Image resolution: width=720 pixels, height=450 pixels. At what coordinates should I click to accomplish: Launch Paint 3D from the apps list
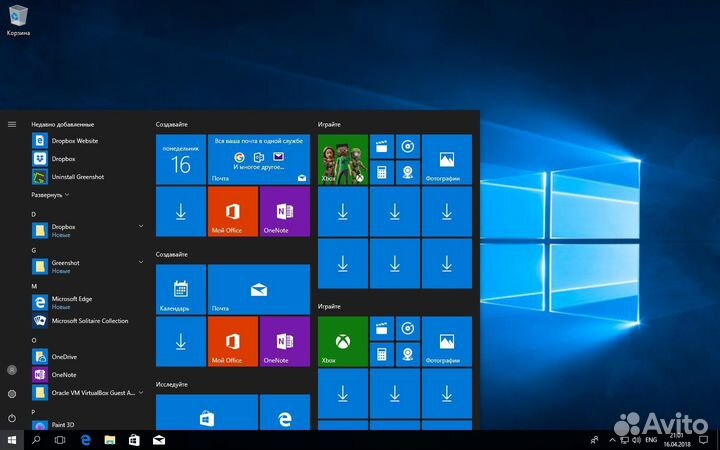coord(88,425)
